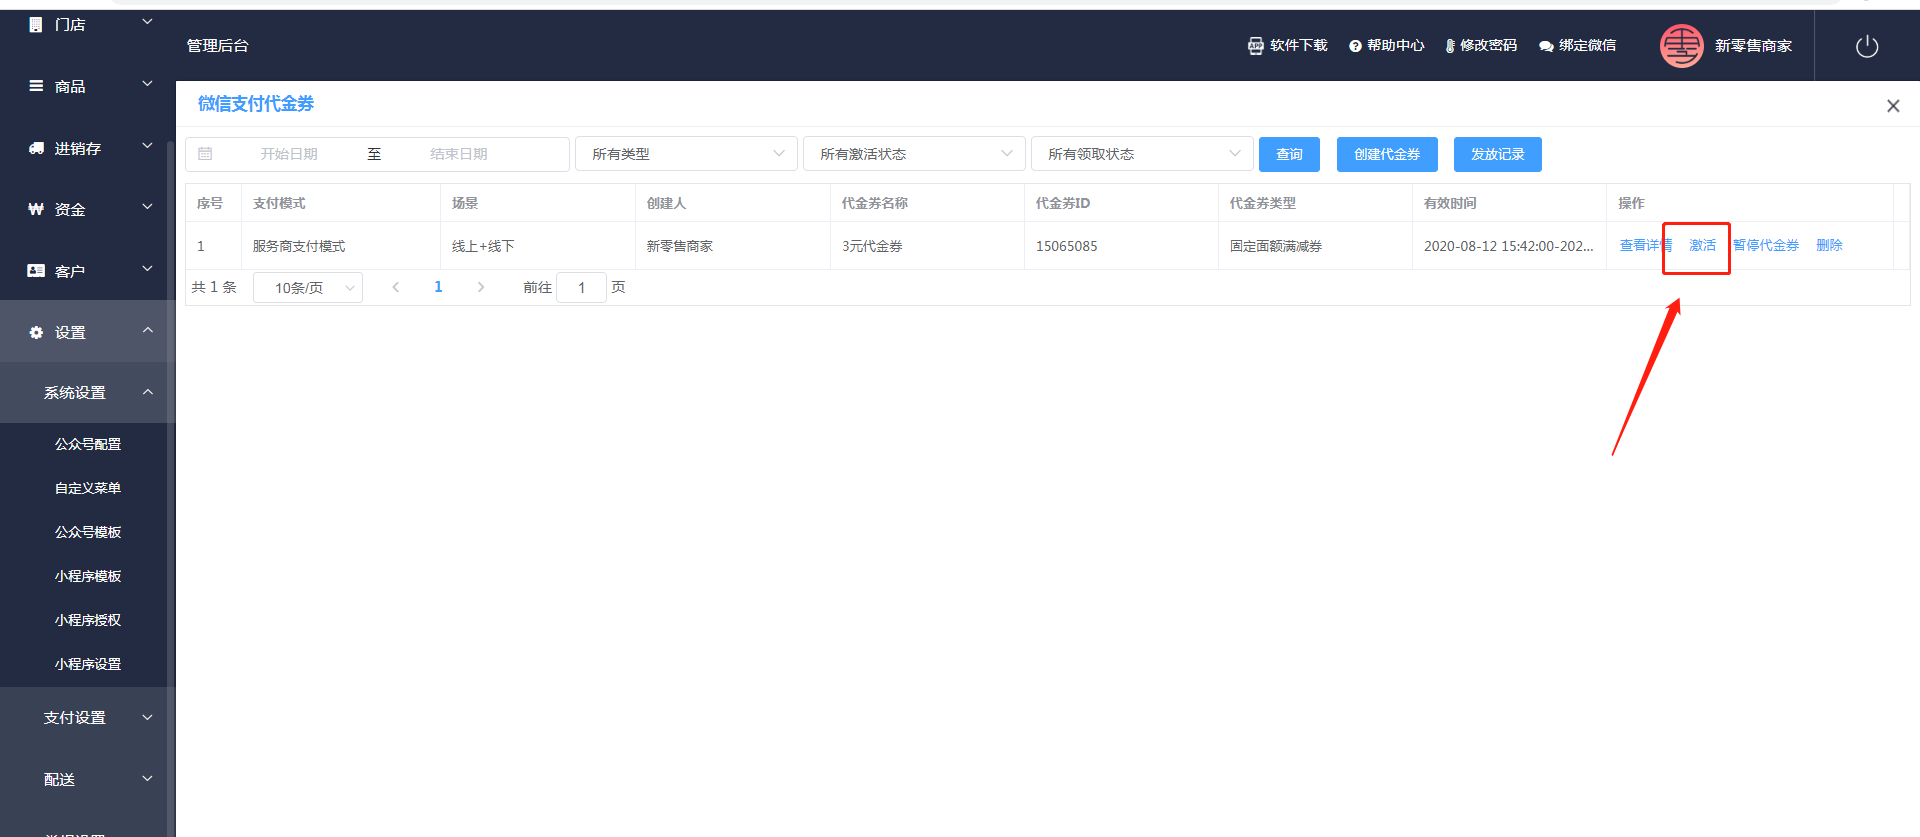Open 自定义菜单 menu item
The image size is (1920, 837).
[88, 488]
